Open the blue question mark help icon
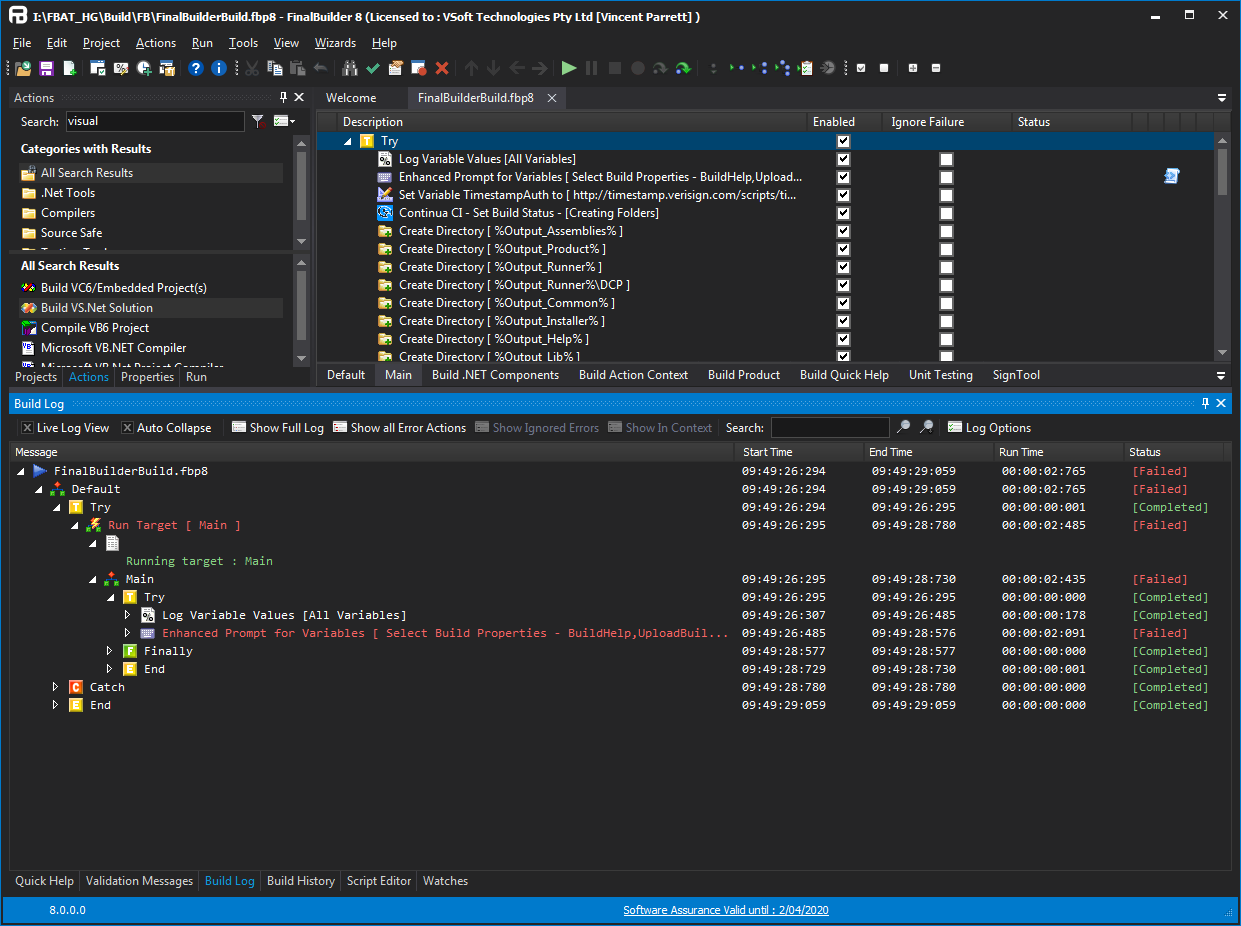The image size is (1241, 926). tap(196, 68)
